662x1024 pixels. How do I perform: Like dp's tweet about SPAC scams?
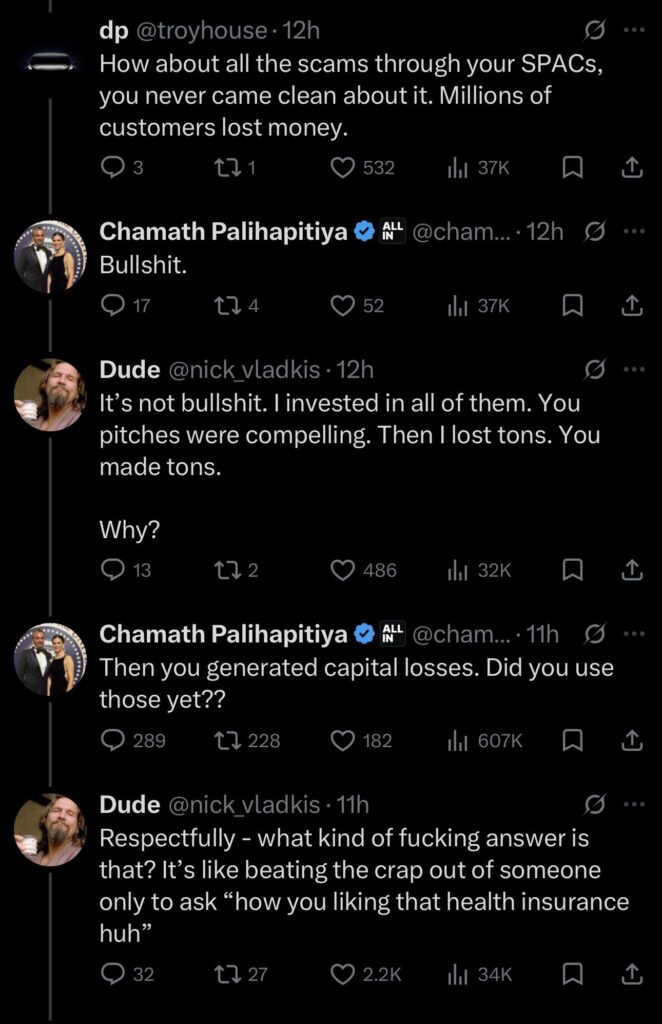pyautogui.click(x=343, y=168)
